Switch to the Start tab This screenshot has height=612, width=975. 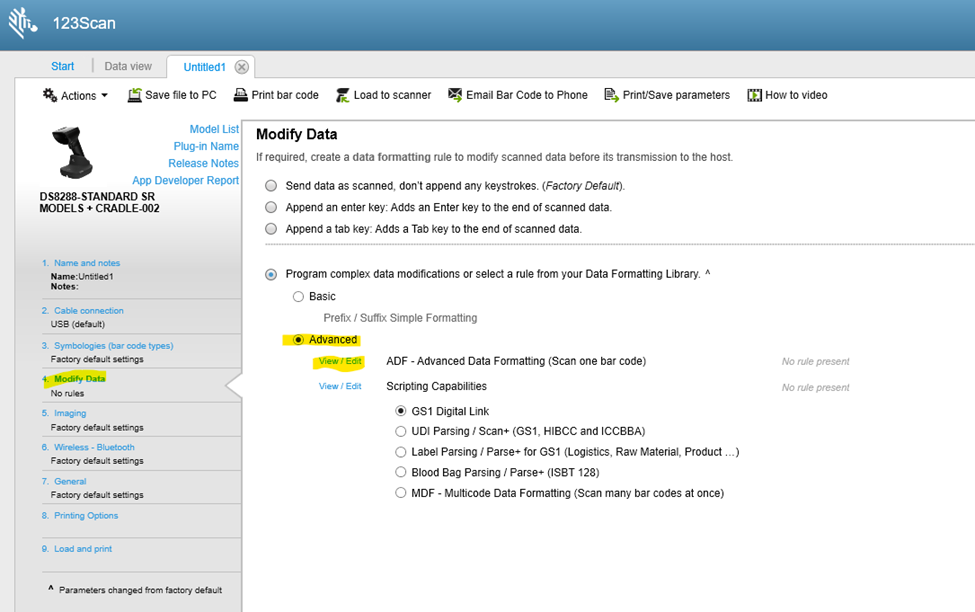[62, 66]
